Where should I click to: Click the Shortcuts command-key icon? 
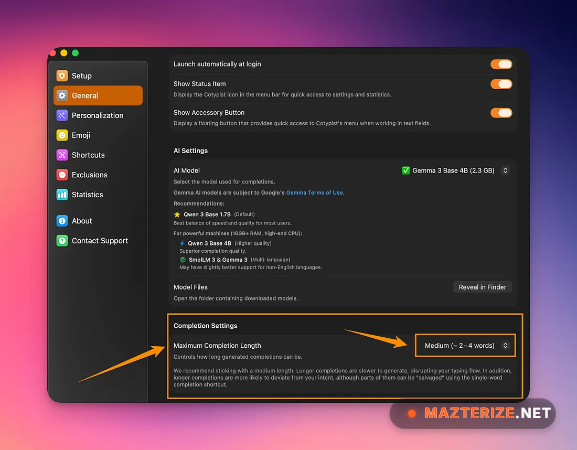point(62,155)
